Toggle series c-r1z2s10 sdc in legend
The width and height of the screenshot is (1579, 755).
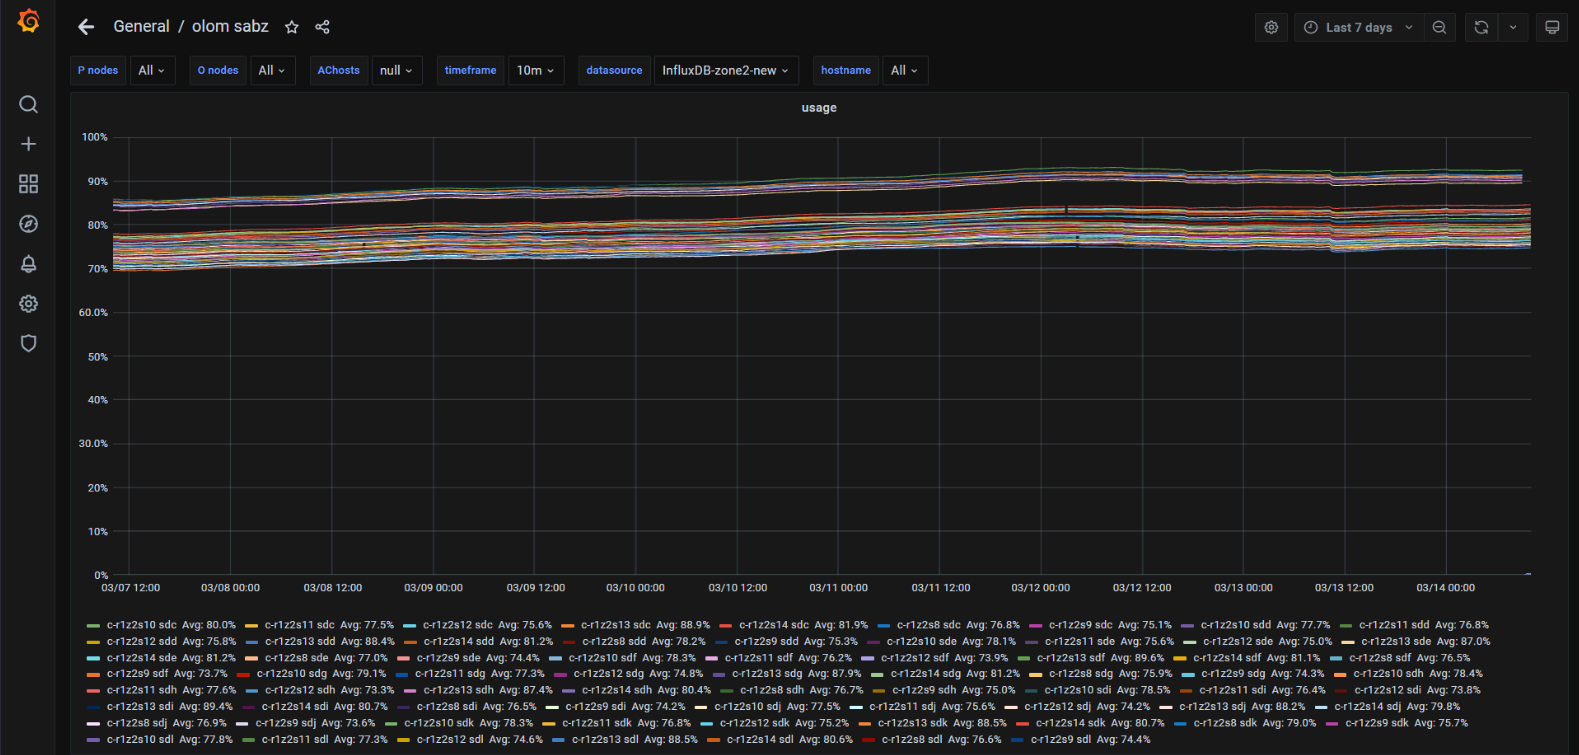point(141,625)
